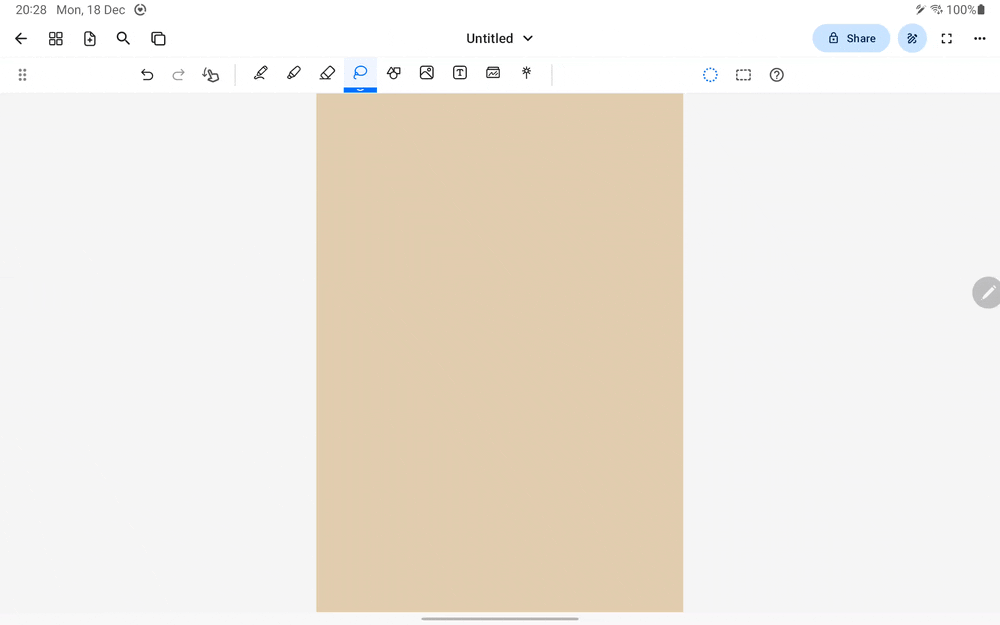Go back with the arrow icon
Image resolution: width=1000 pixels, height=625 pixels.
(x=21, y=38)
